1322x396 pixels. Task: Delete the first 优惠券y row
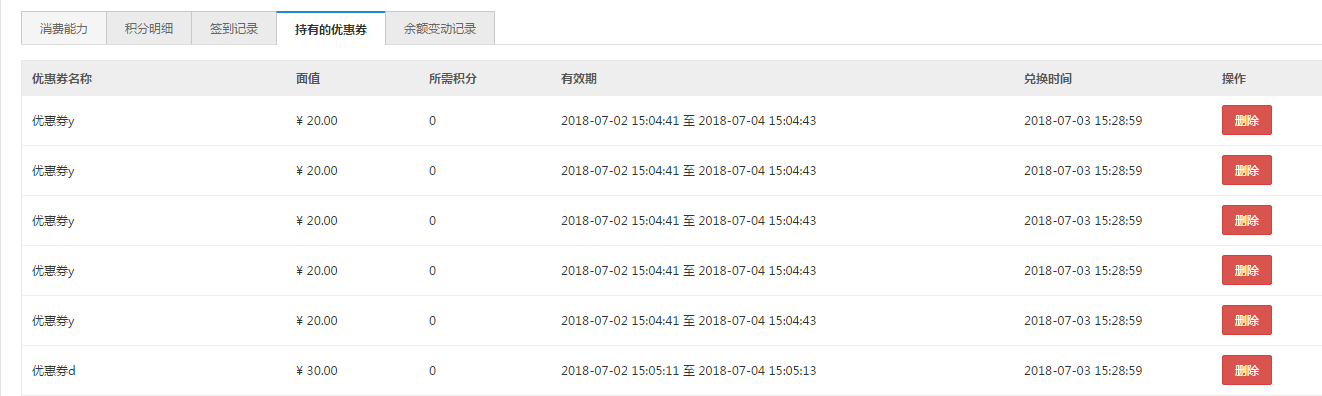click(1247, 120)
